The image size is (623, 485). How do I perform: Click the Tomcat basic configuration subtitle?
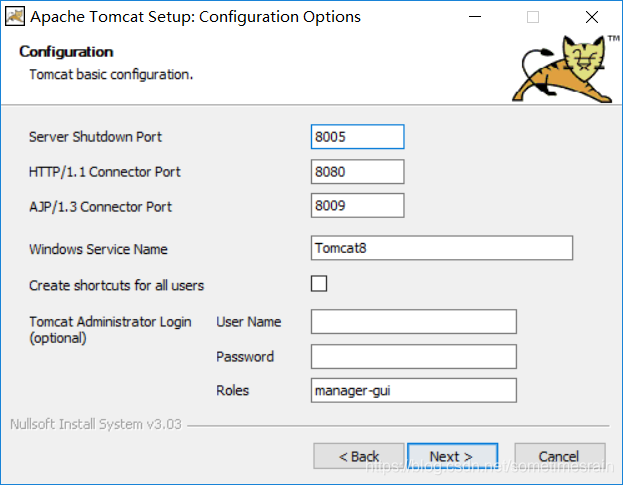pos(111,74)
